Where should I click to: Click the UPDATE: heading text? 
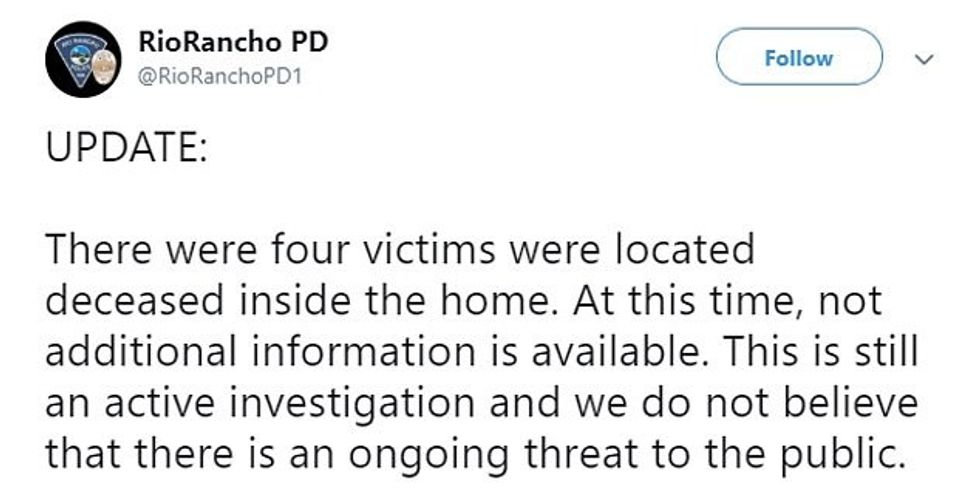coord(122,153)
